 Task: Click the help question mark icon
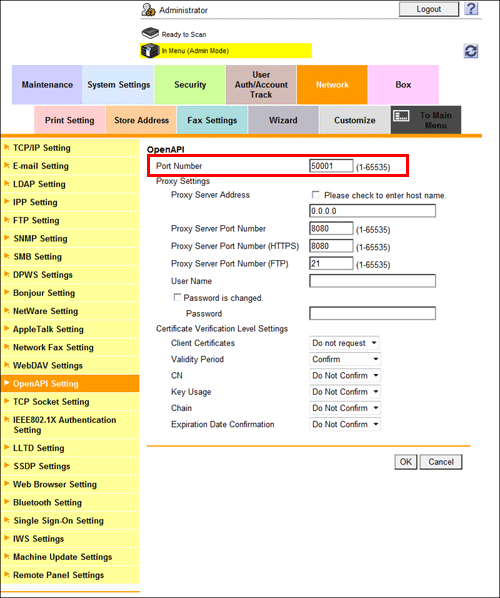(x=471, y=9)
